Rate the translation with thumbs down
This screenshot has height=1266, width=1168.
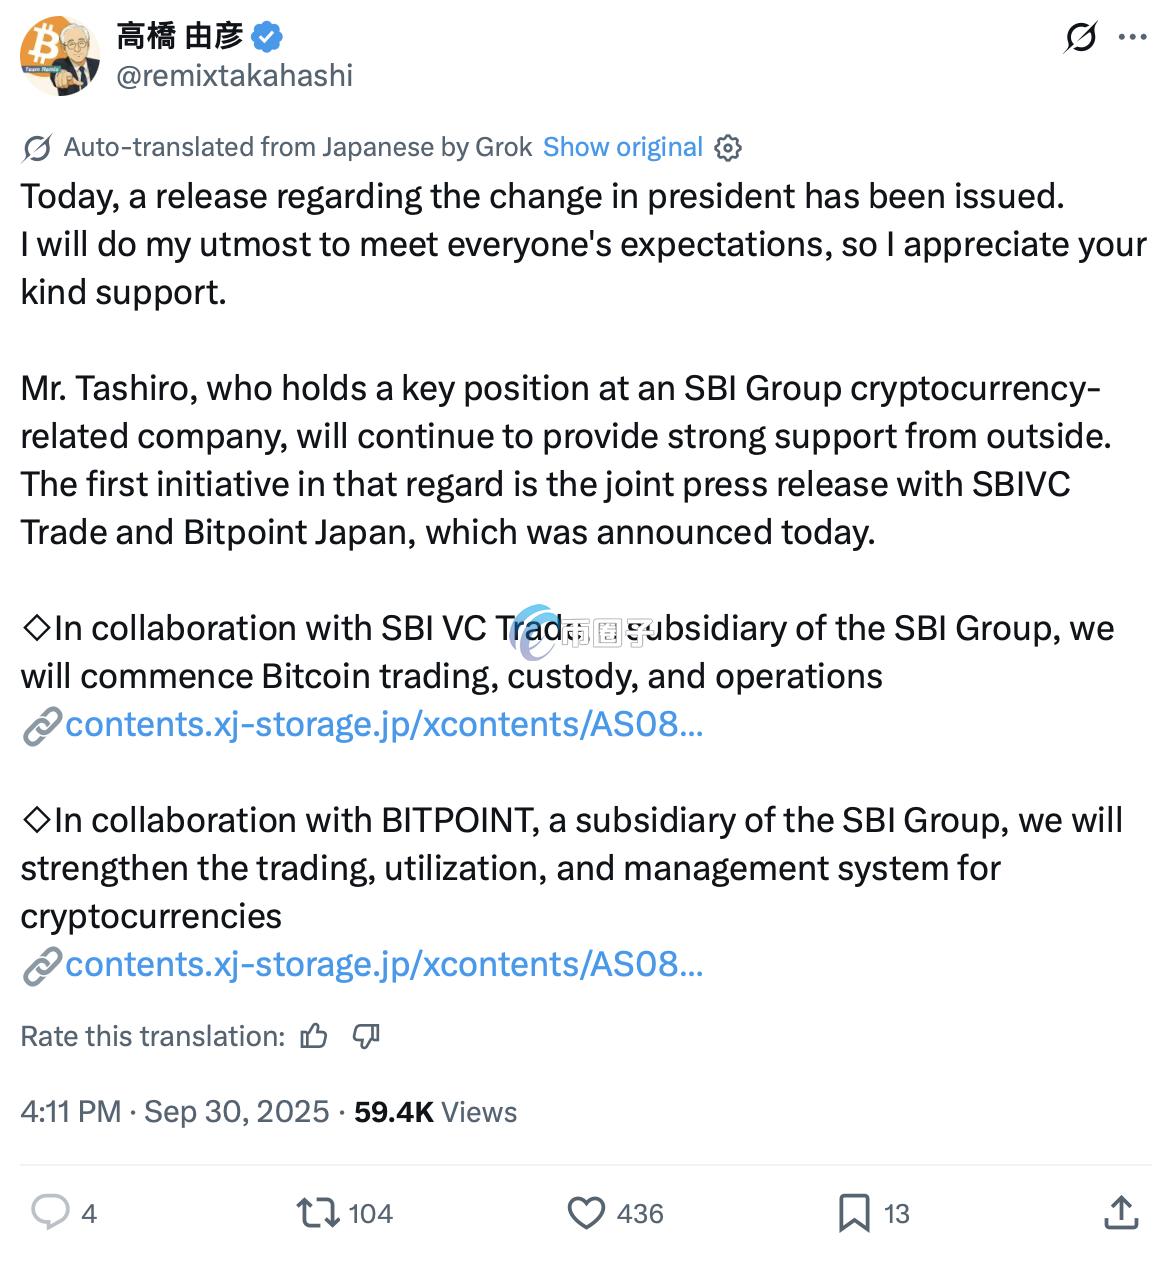tap(366, 1036)
